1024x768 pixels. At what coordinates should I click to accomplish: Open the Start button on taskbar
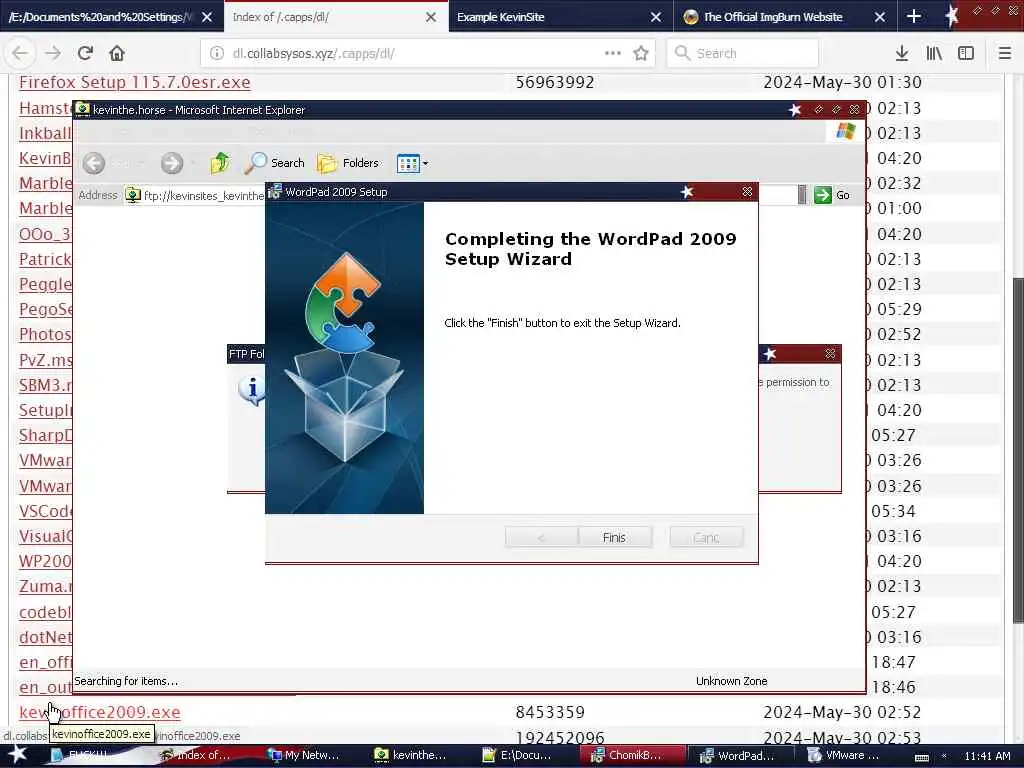[x=18, y=755]
